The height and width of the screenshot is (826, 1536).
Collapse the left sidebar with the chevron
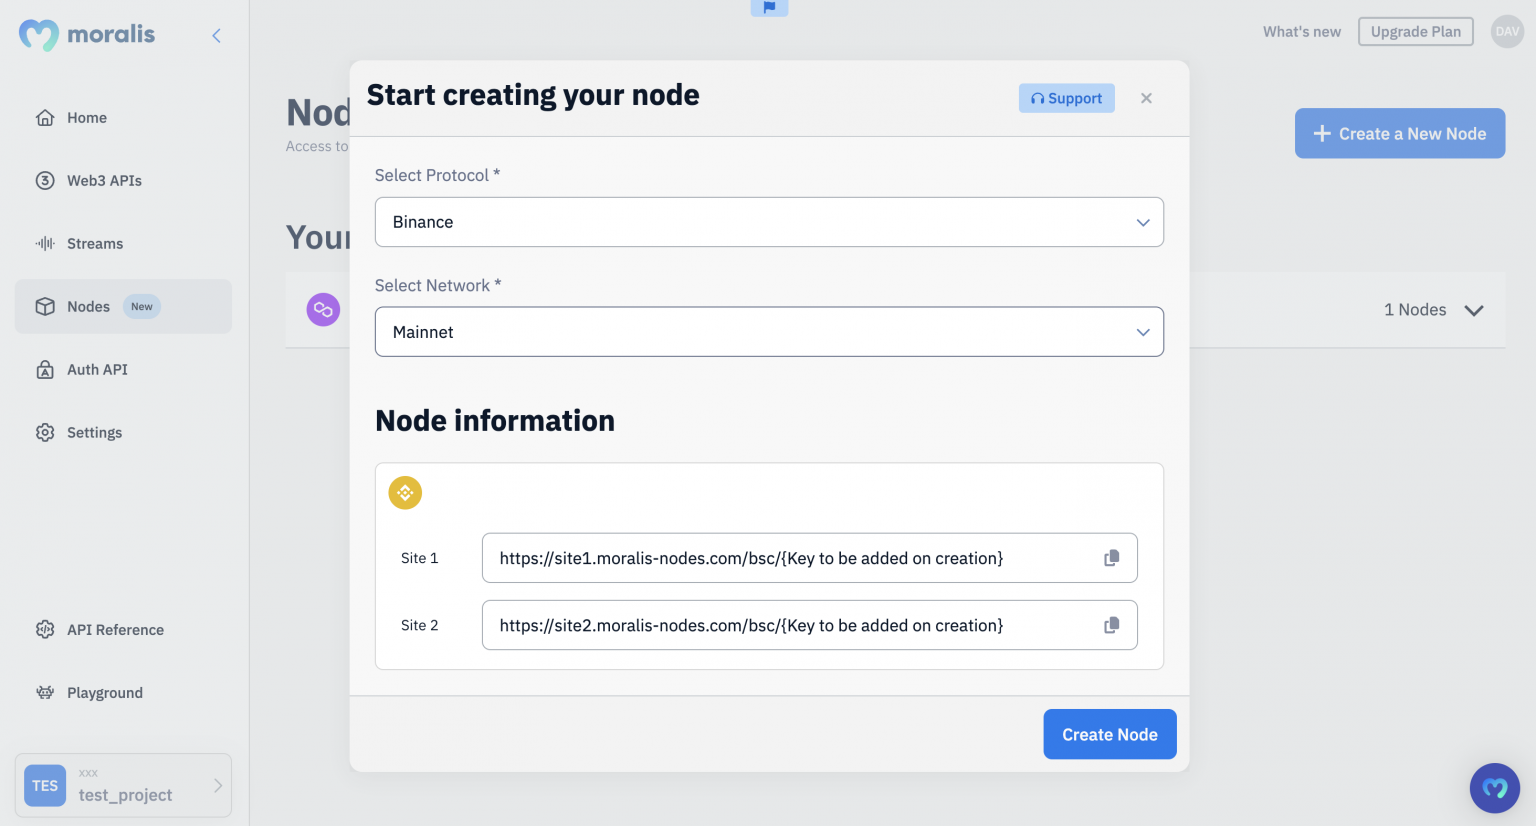tap(216, 34)
